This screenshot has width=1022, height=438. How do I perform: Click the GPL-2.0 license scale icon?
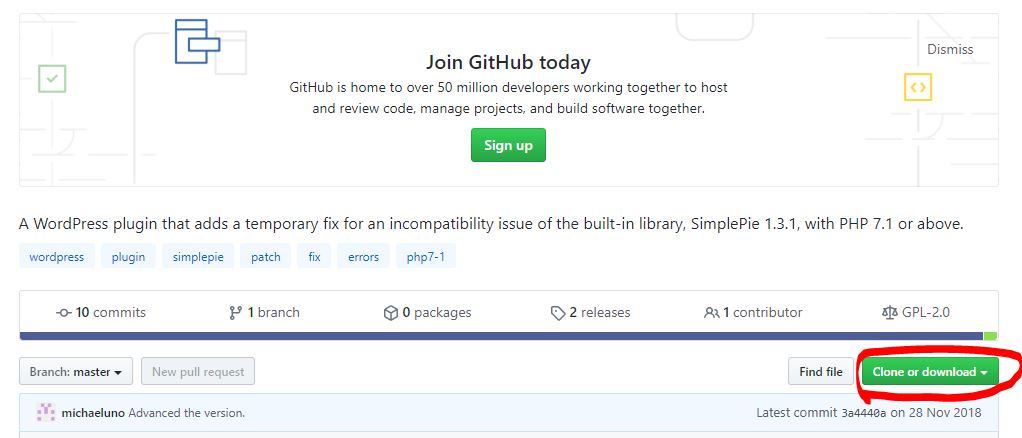[889, 313]
